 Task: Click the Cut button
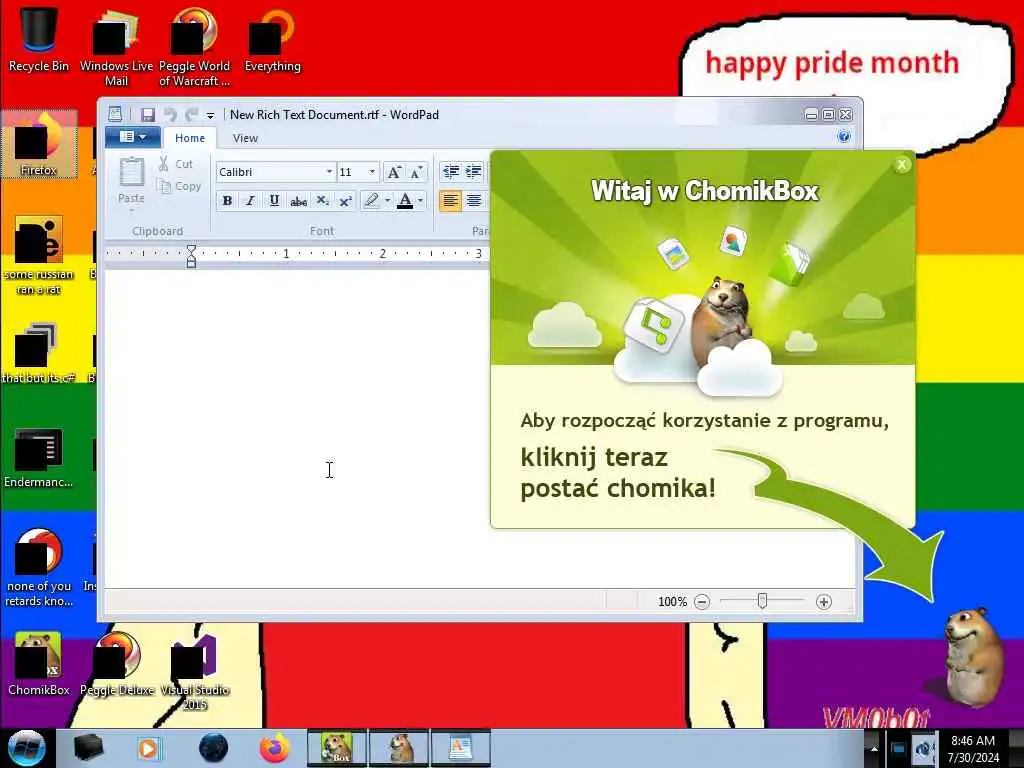point(176,164)
